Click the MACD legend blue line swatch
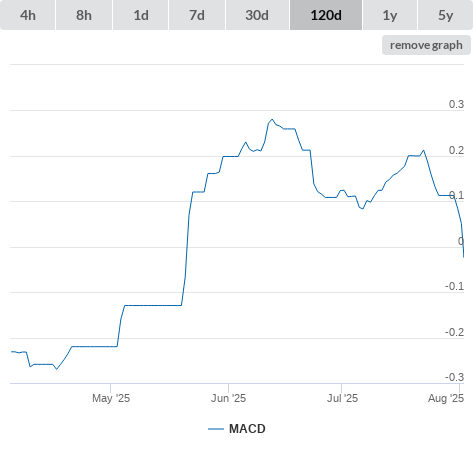This screenshot has height=455, width=474. (x=216, y=429)
